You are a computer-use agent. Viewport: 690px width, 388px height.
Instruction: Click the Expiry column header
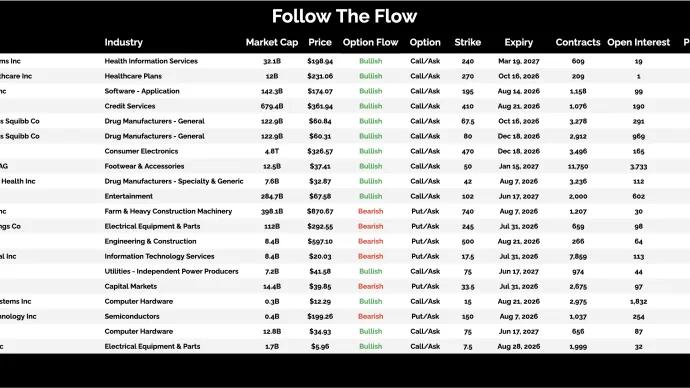click(519, 43)
